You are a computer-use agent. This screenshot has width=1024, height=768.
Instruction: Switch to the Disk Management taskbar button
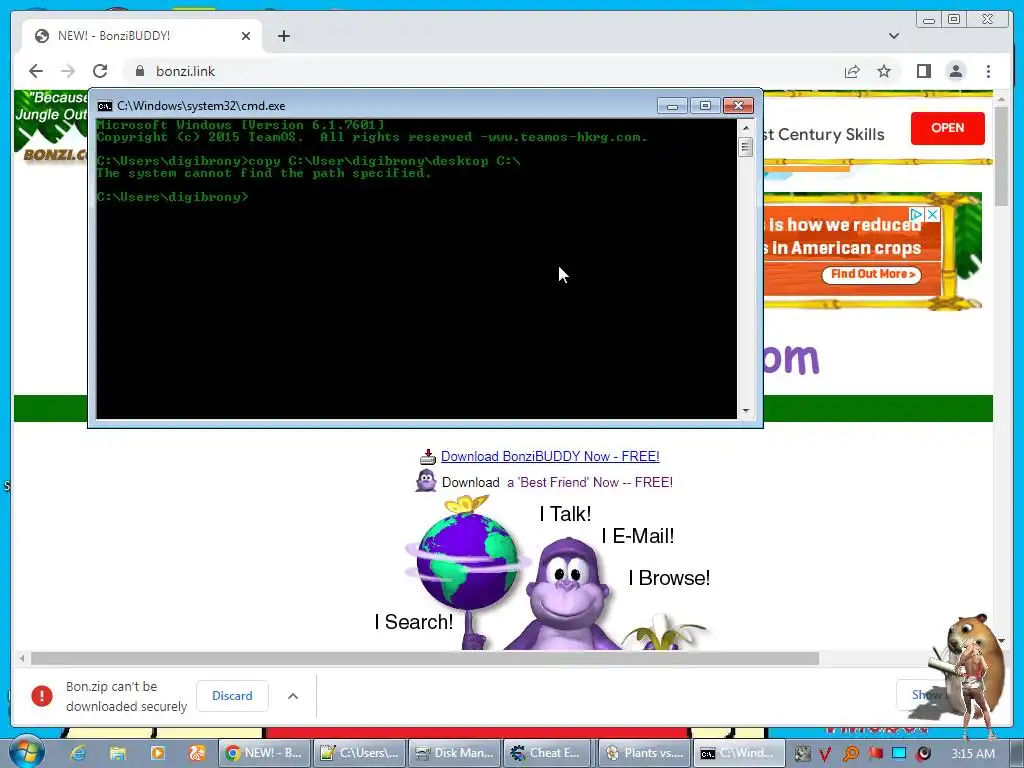(x=455, y=753)
